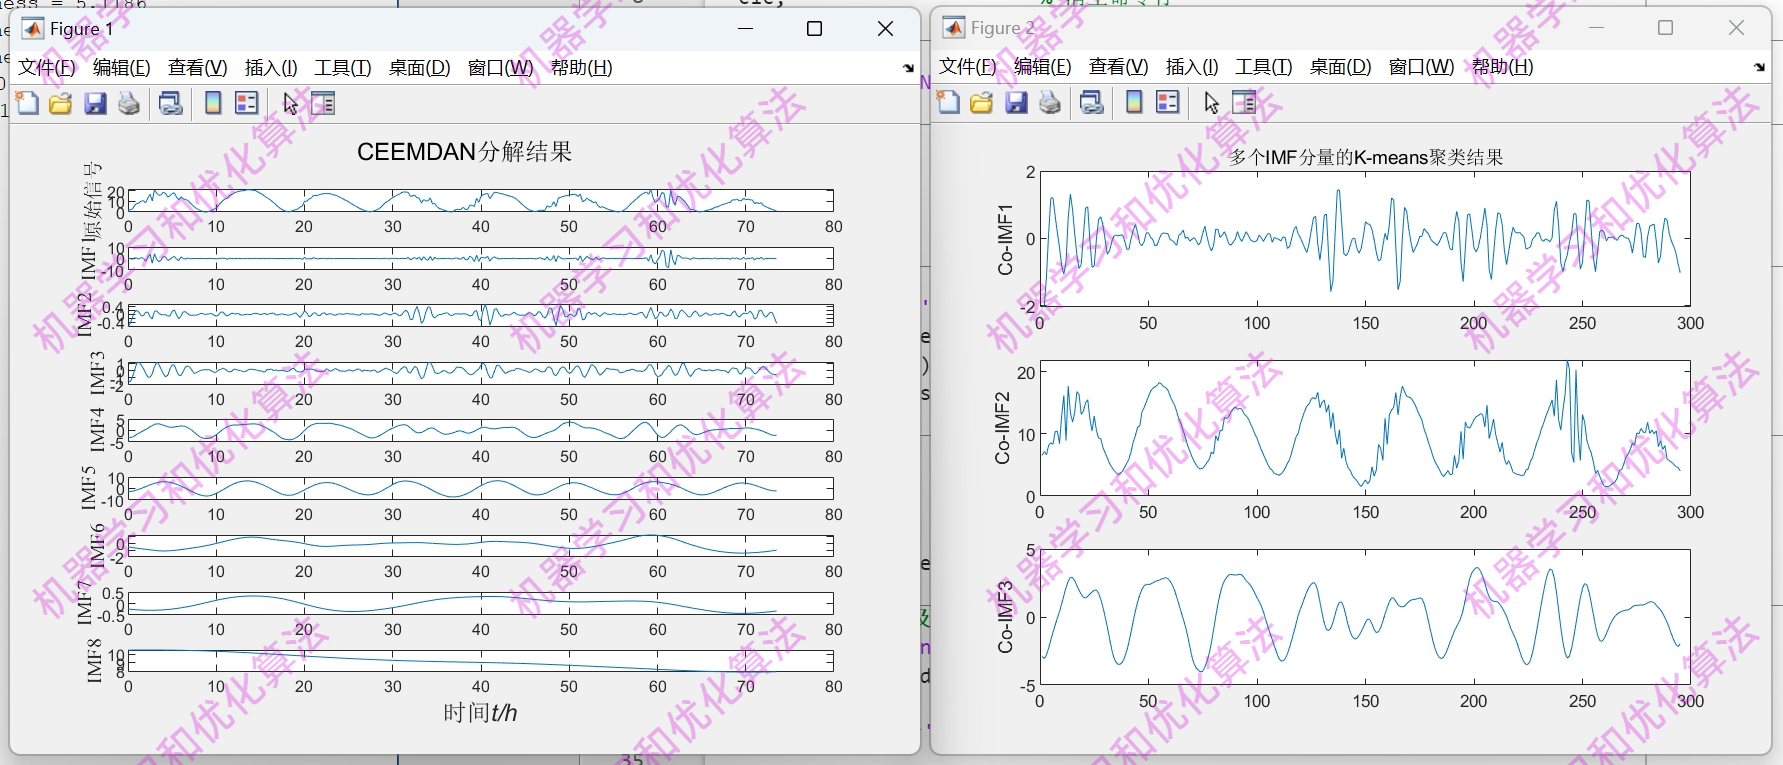Open 帮助(H) menu in Figure 2
Image resolution: width=1783 pixels, height=765 pixels.
coord(1503,67)
